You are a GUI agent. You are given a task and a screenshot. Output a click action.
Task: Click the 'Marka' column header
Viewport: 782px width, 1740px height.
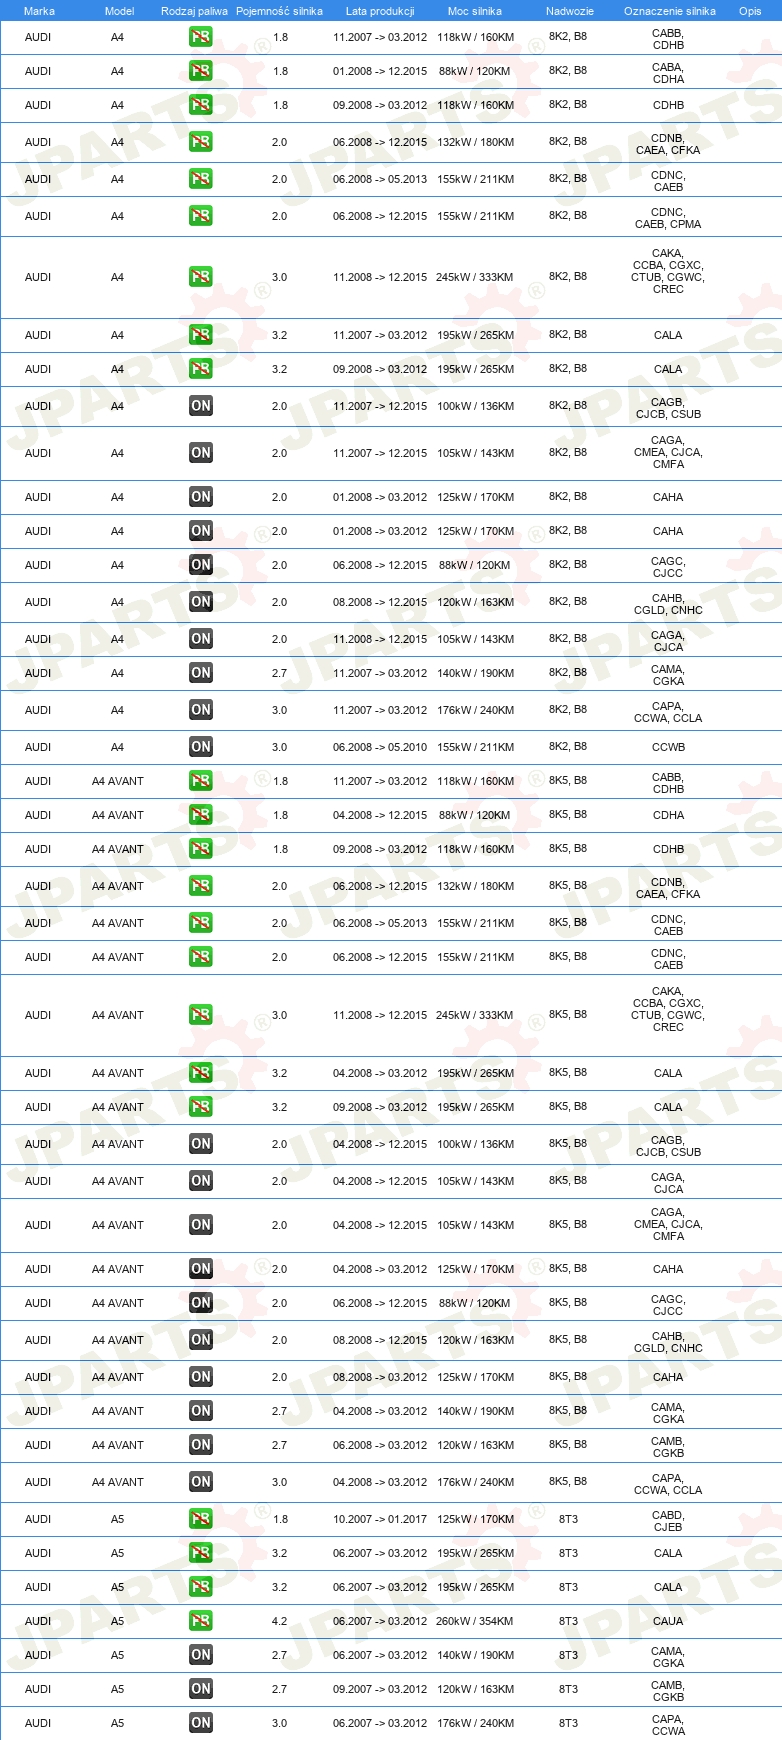39,11
